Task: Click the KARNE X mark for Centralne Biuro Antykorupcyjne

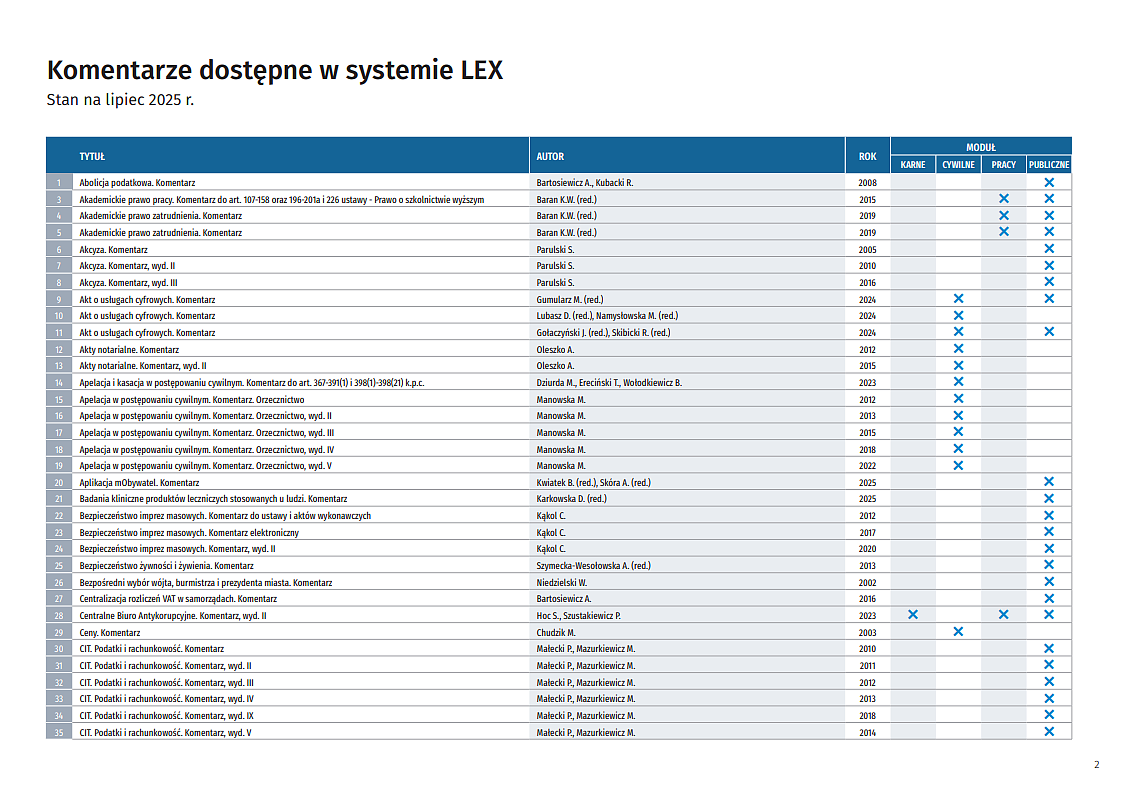Action: click(x=912, y=615)
